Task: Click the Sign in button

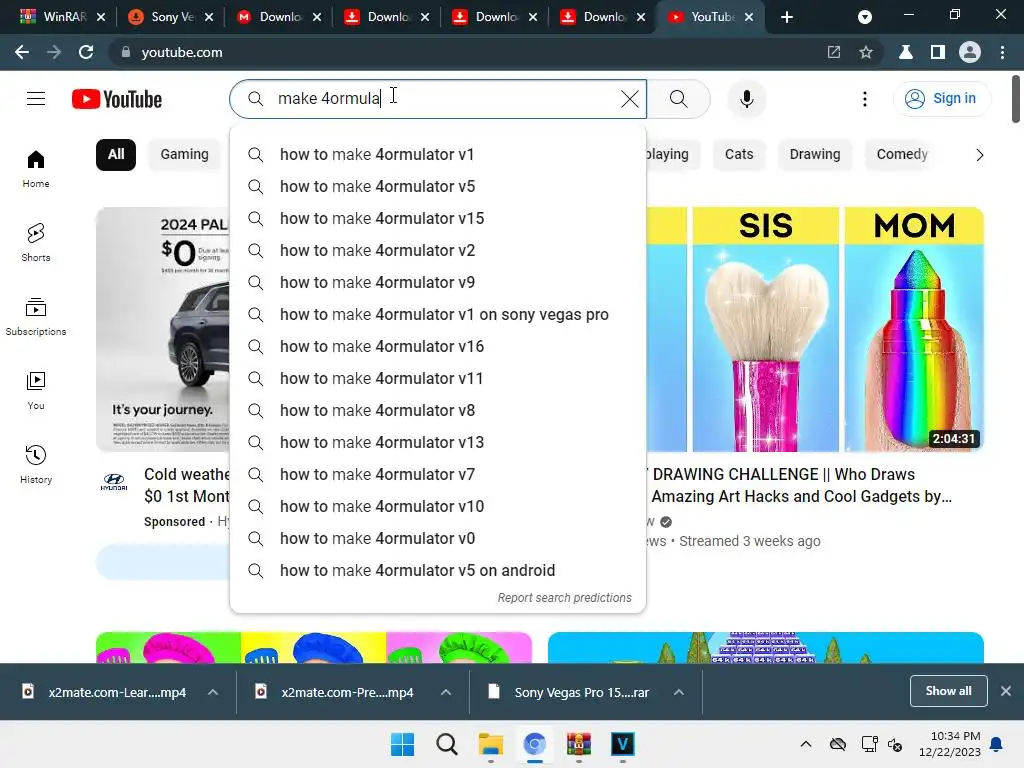Action: [941, 99]
